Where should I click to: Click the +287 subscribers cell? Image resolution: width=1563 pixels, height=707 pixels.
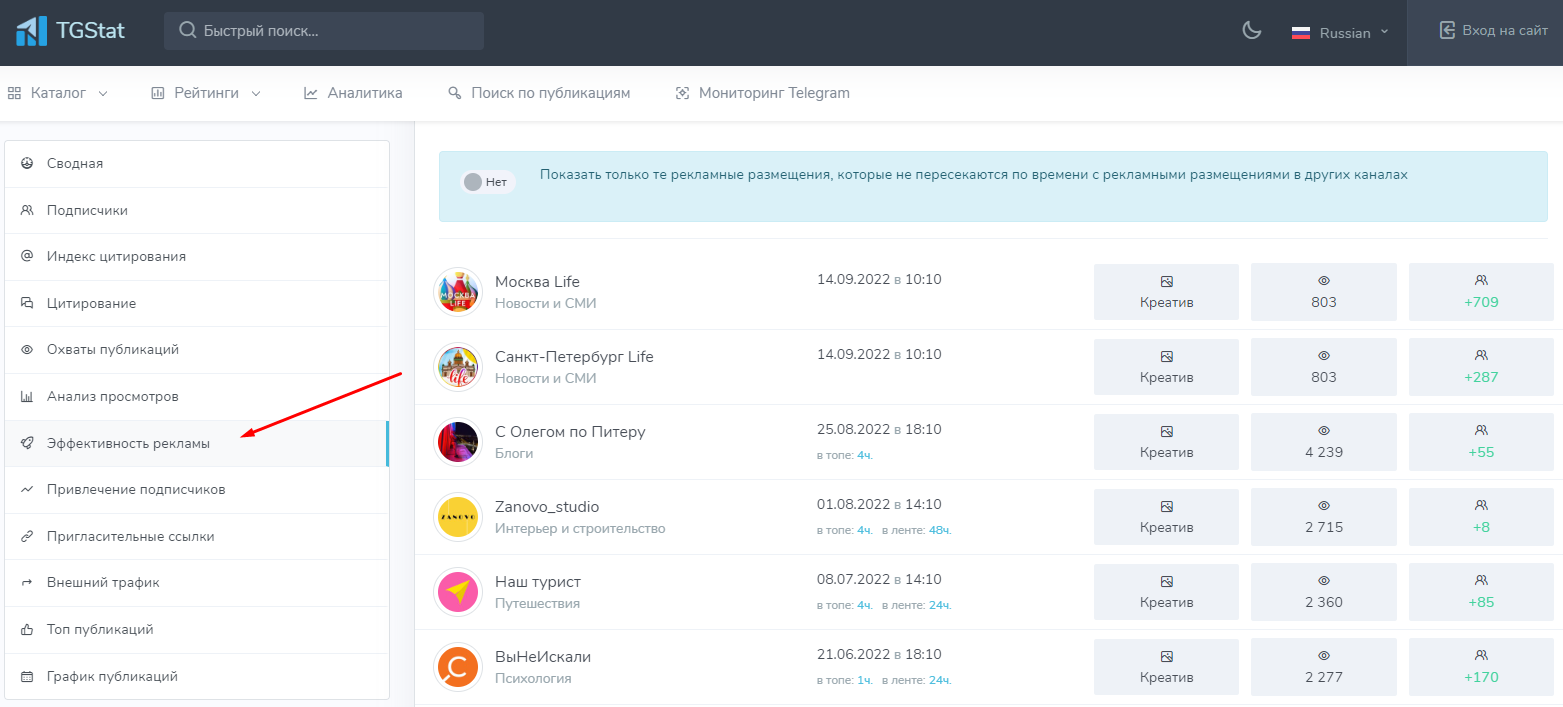pos(1481,367)
